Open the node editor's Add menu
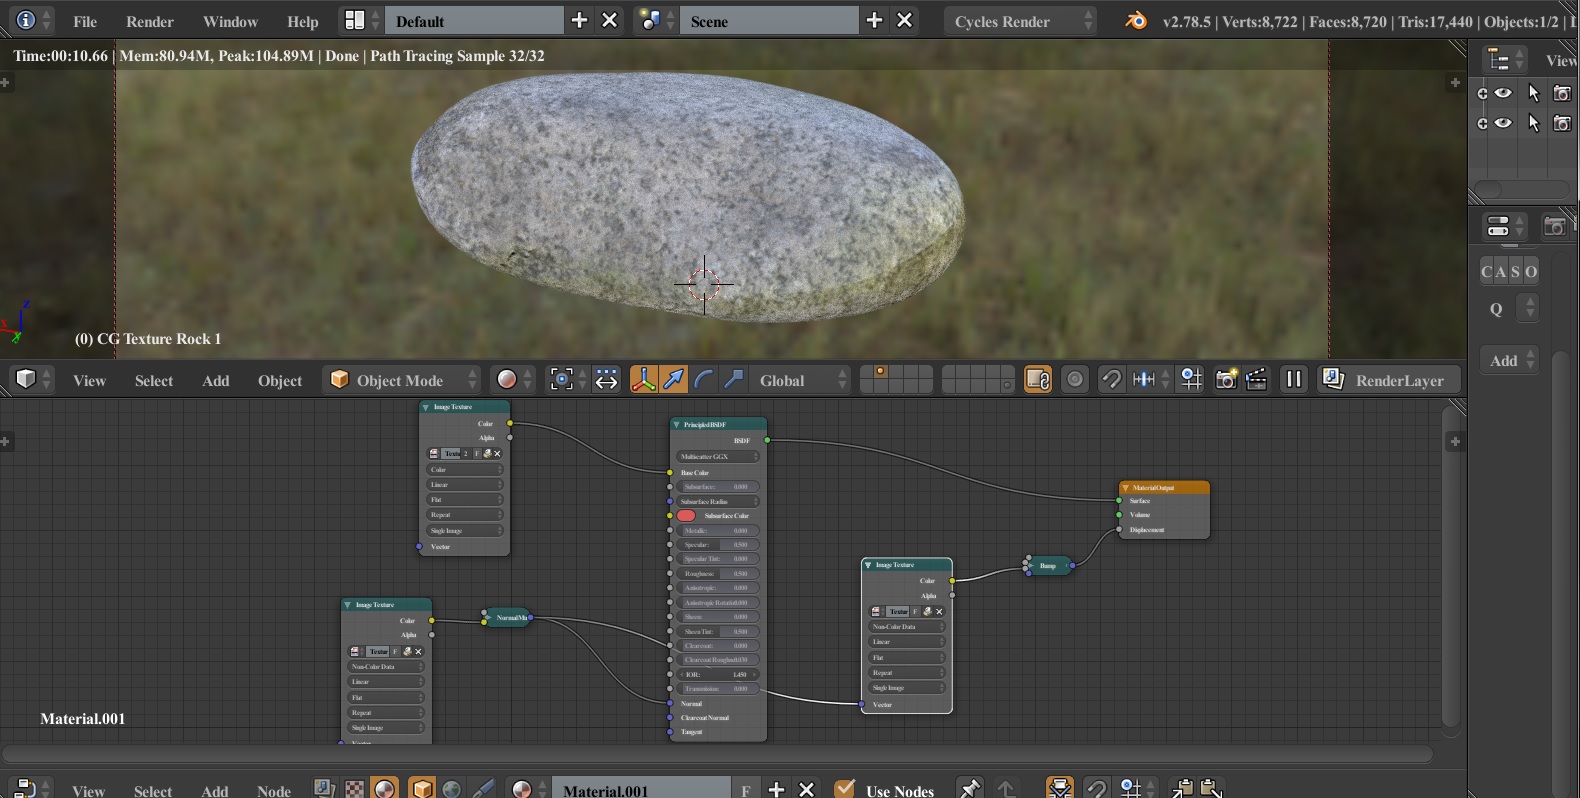 [x=215, y=790]
